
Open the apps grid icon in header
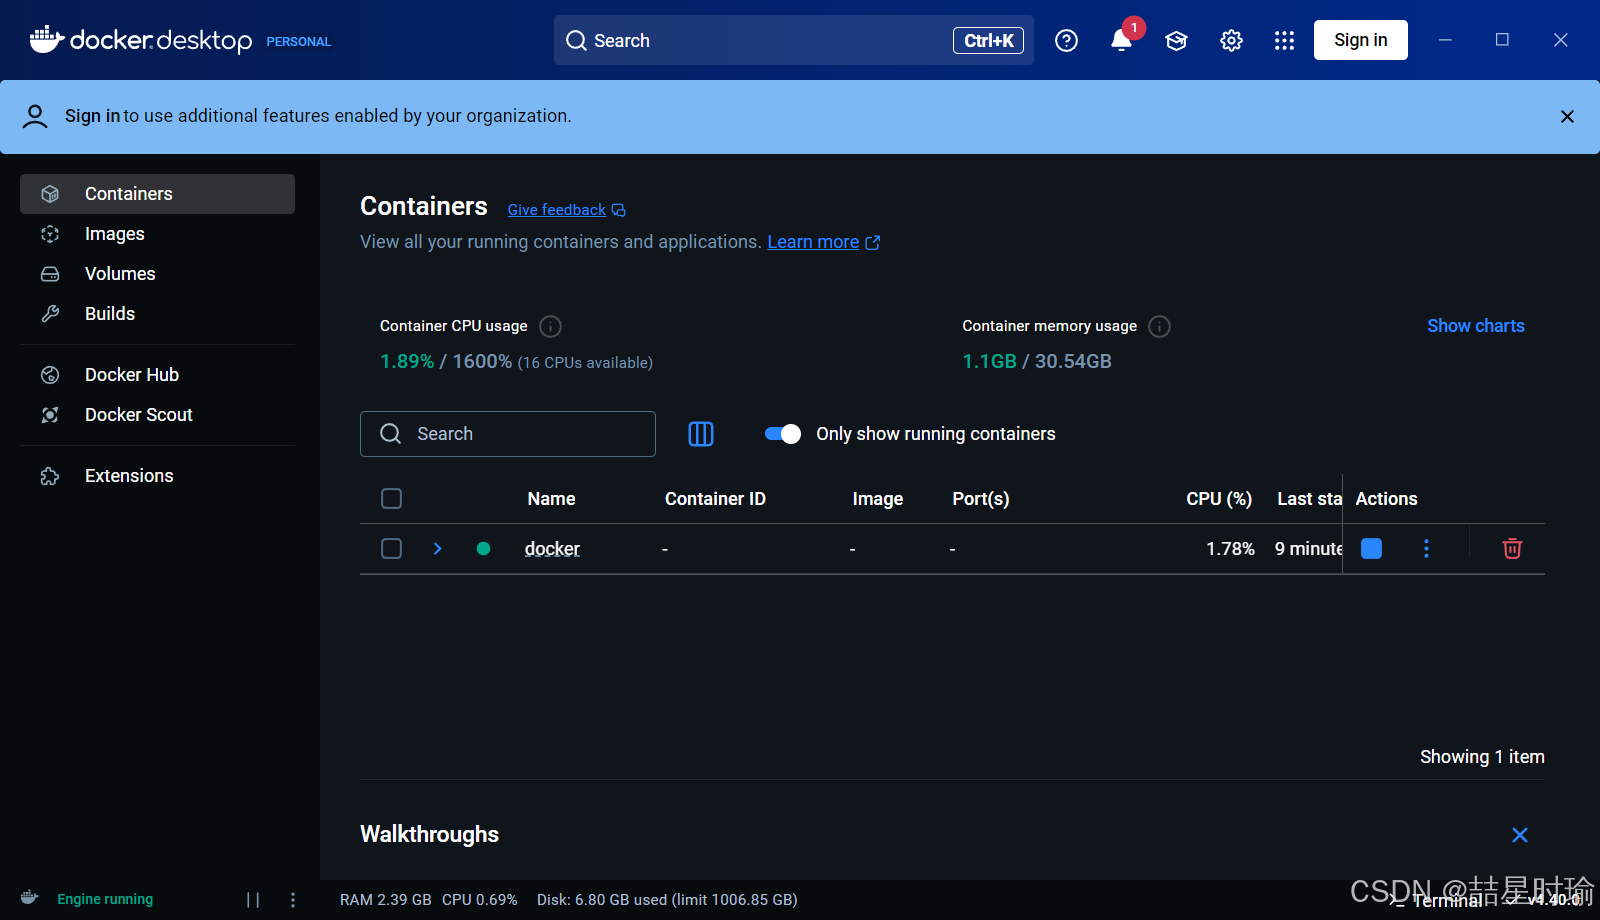1285,40
